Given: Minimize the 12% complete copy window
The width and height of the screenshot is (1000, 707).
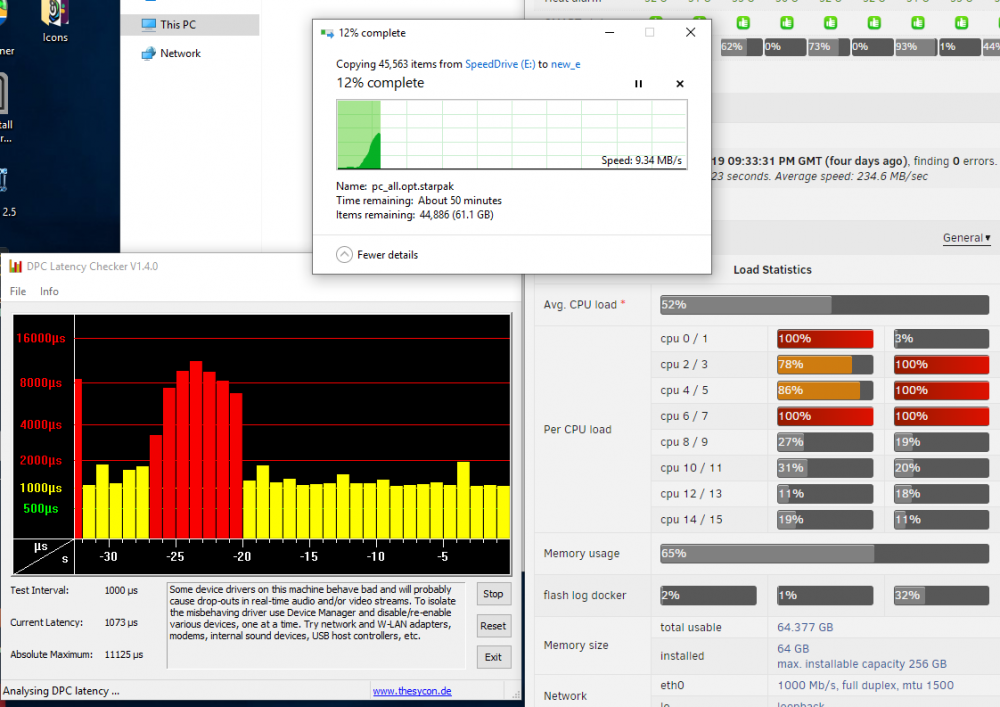Looking at the screenshot, I should click(x=610, y=33).
